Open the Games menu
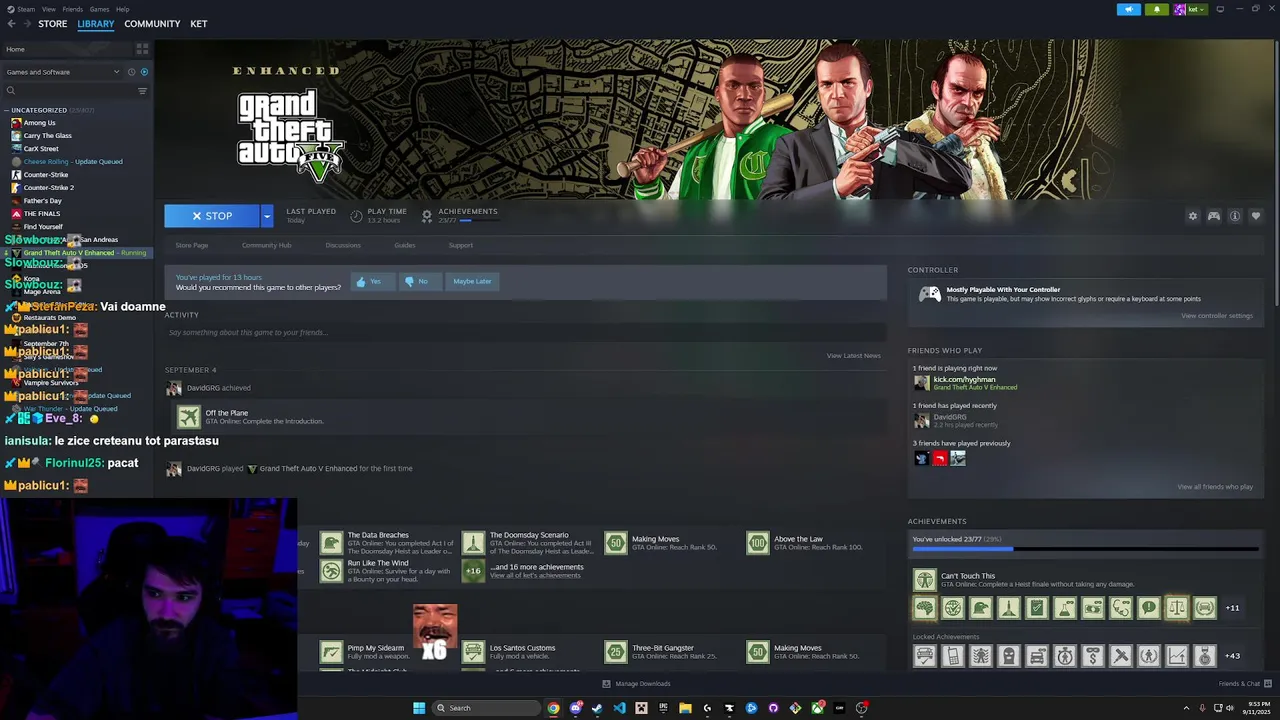Screen dimensions: 1280x720 pos(99,9)
